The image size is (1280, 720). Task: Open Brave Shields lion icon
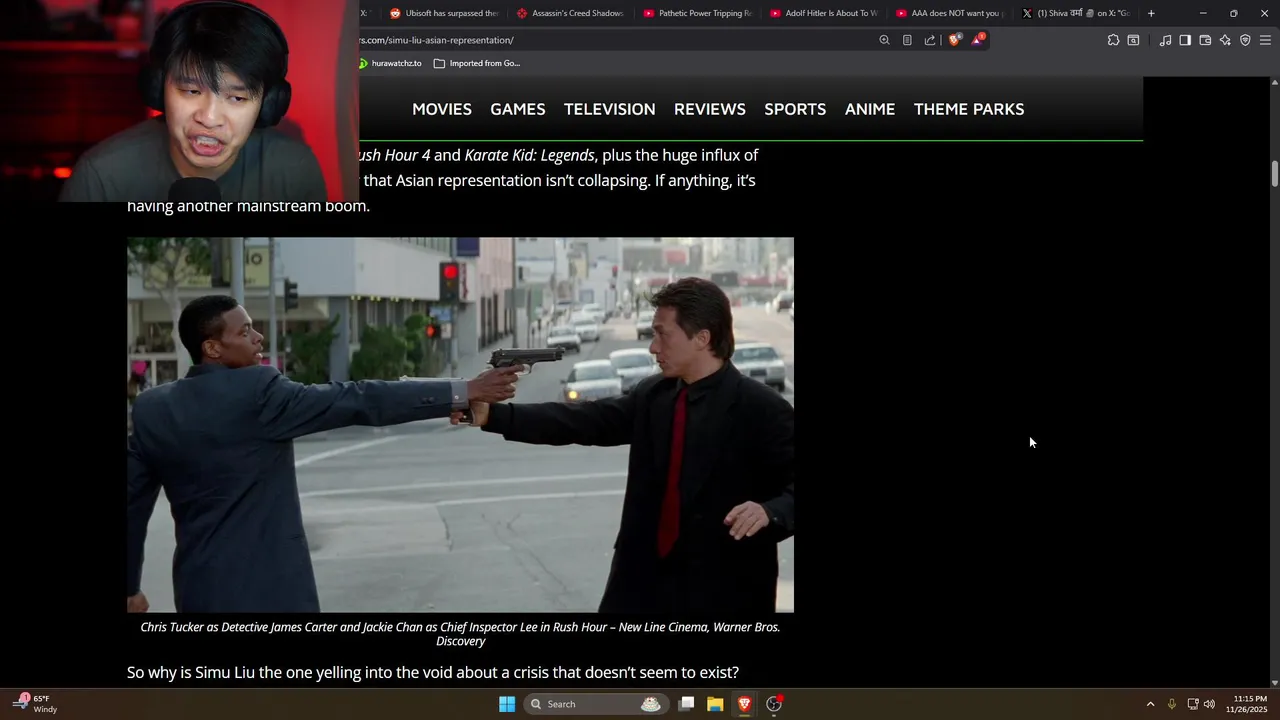coord(954,40)
